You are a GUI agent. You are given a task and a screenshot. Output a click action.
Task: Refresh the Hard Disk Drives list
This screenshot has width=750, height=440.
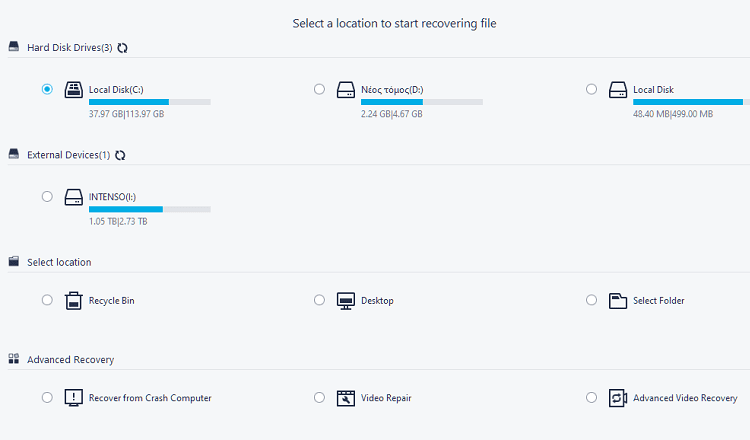(122, 48)
